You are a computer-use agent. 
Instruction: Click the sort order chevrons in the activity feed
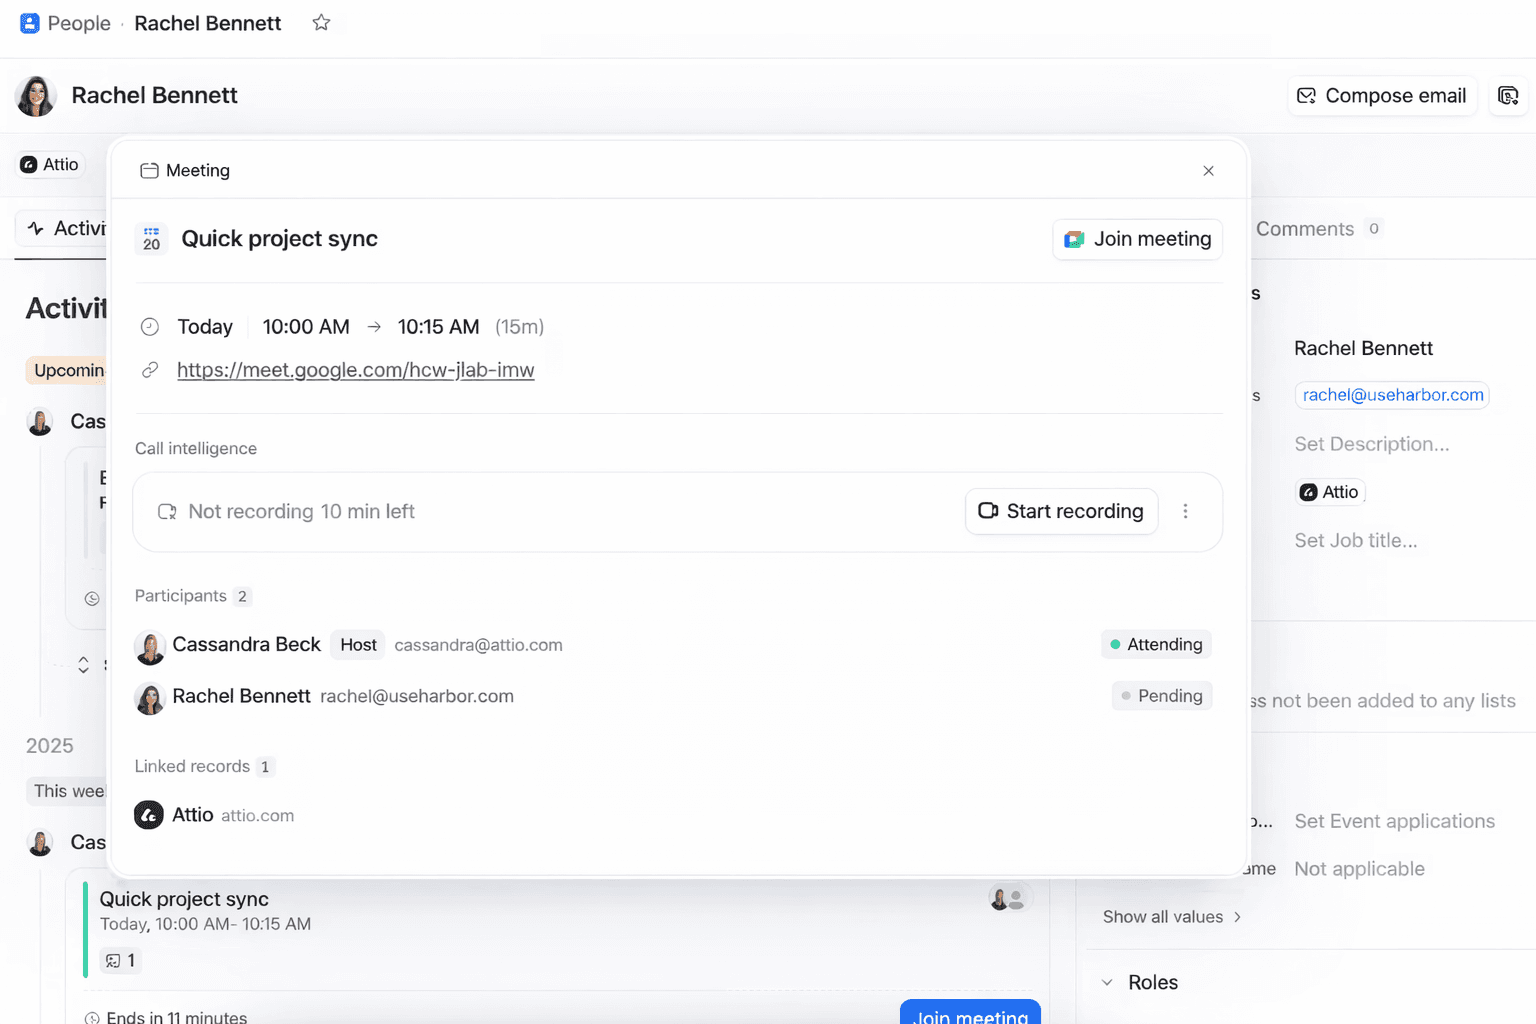(83, 664)
